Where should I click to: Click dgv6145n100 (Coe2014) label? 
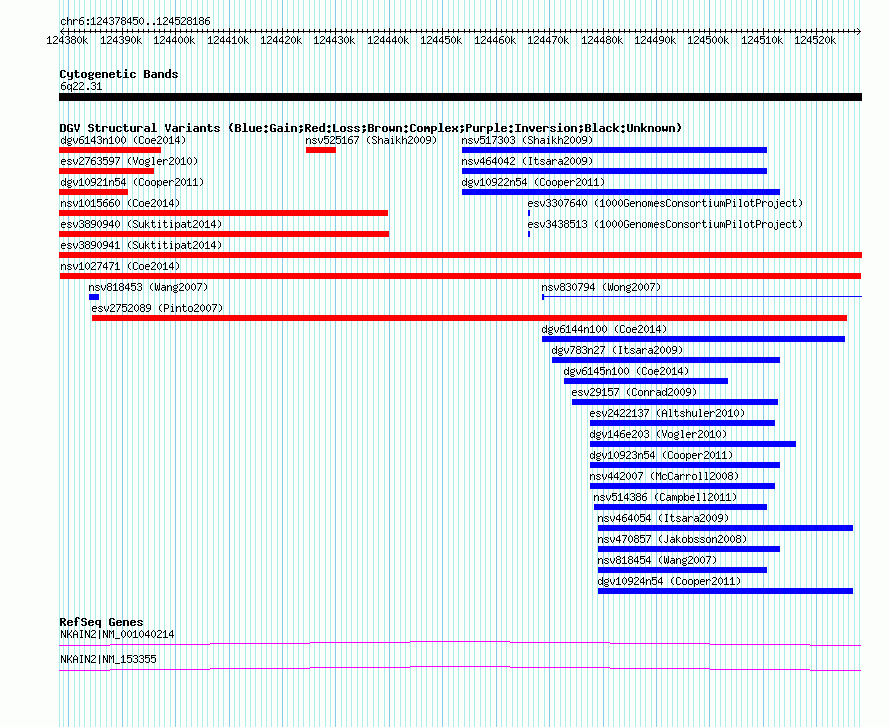point(626,371)
